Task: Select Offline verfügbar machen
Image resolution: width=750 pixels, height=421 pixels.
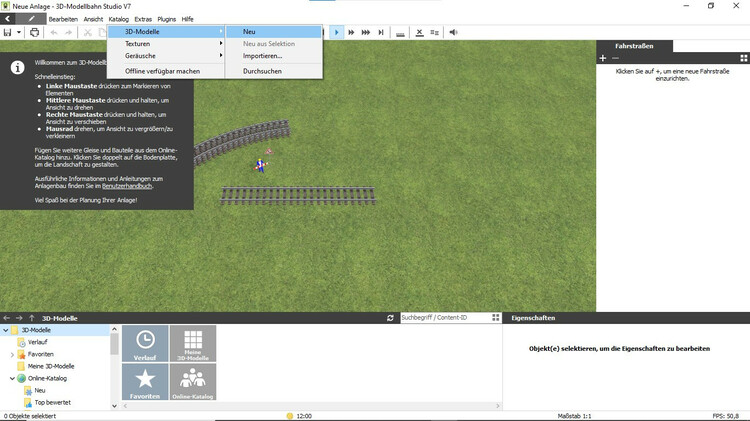Action: point(166,71)
